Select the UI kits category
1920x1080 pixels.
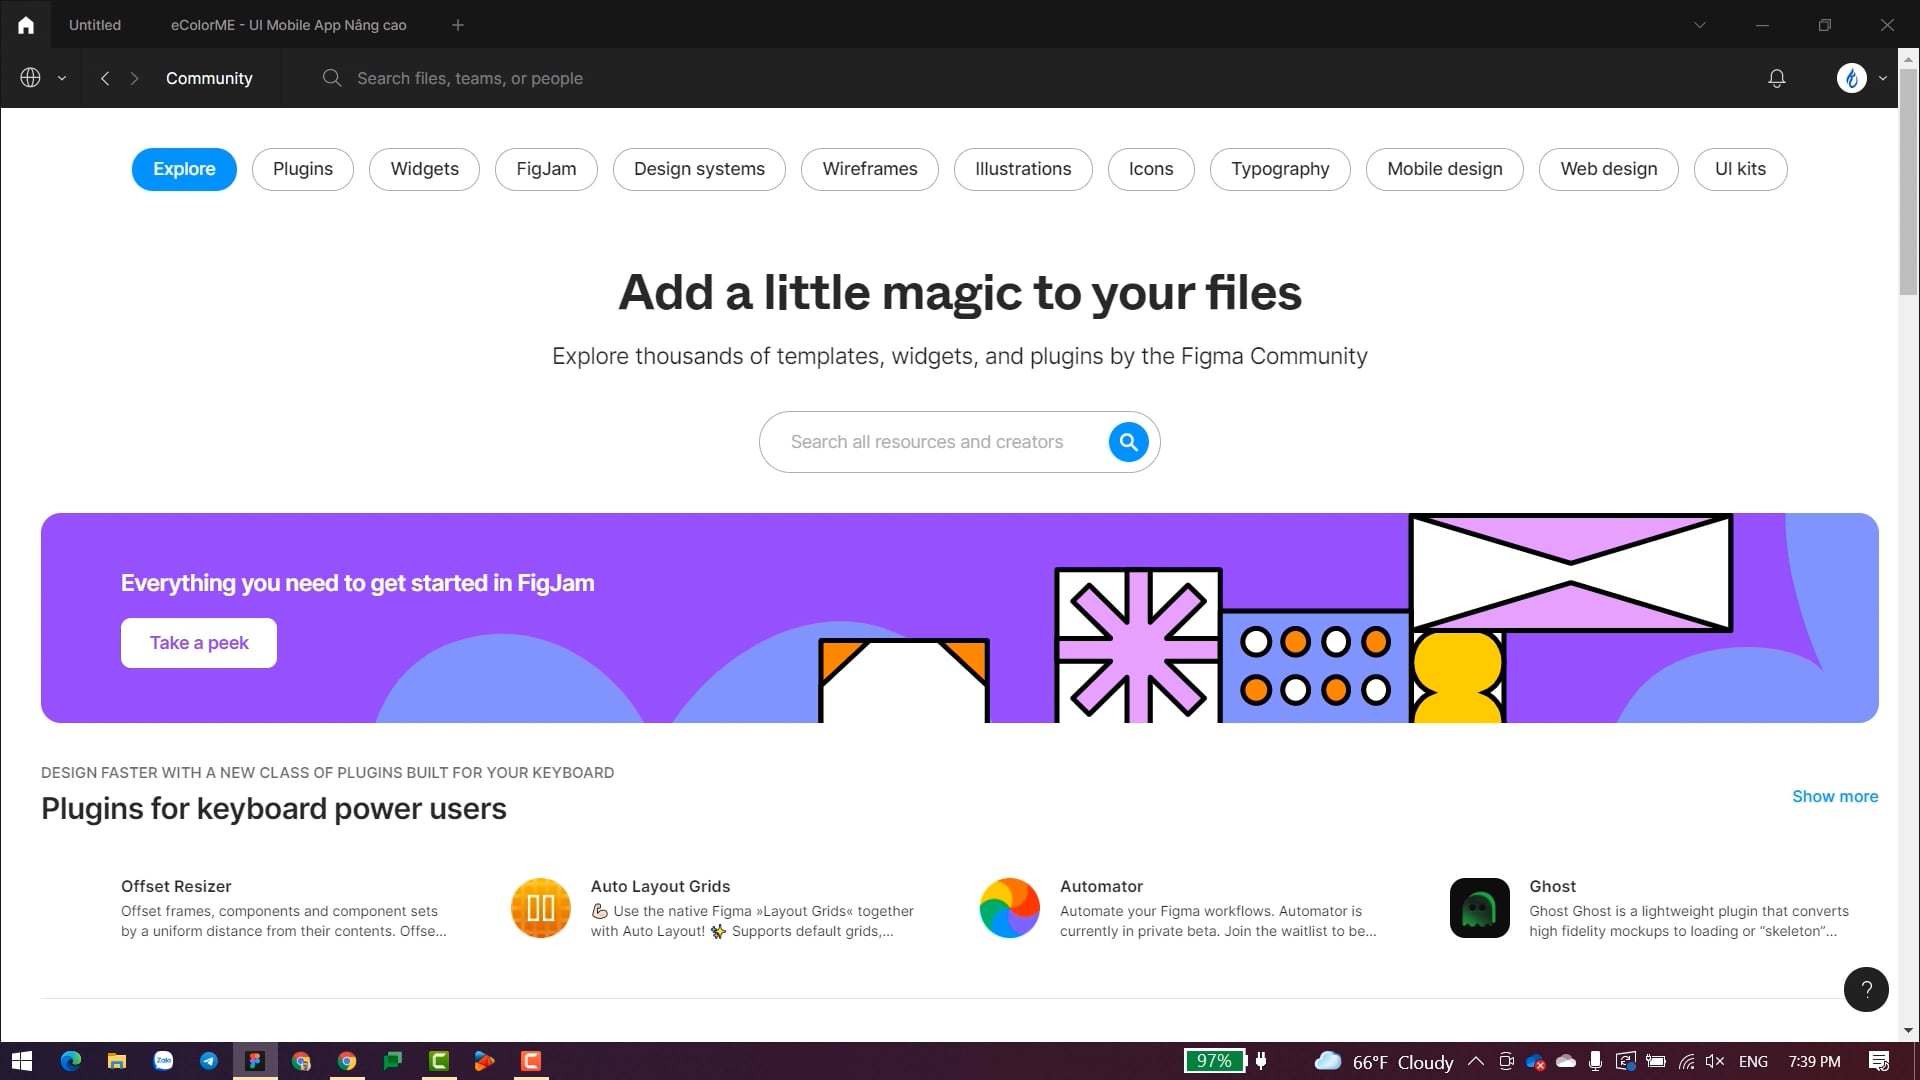click(1741, 169)
